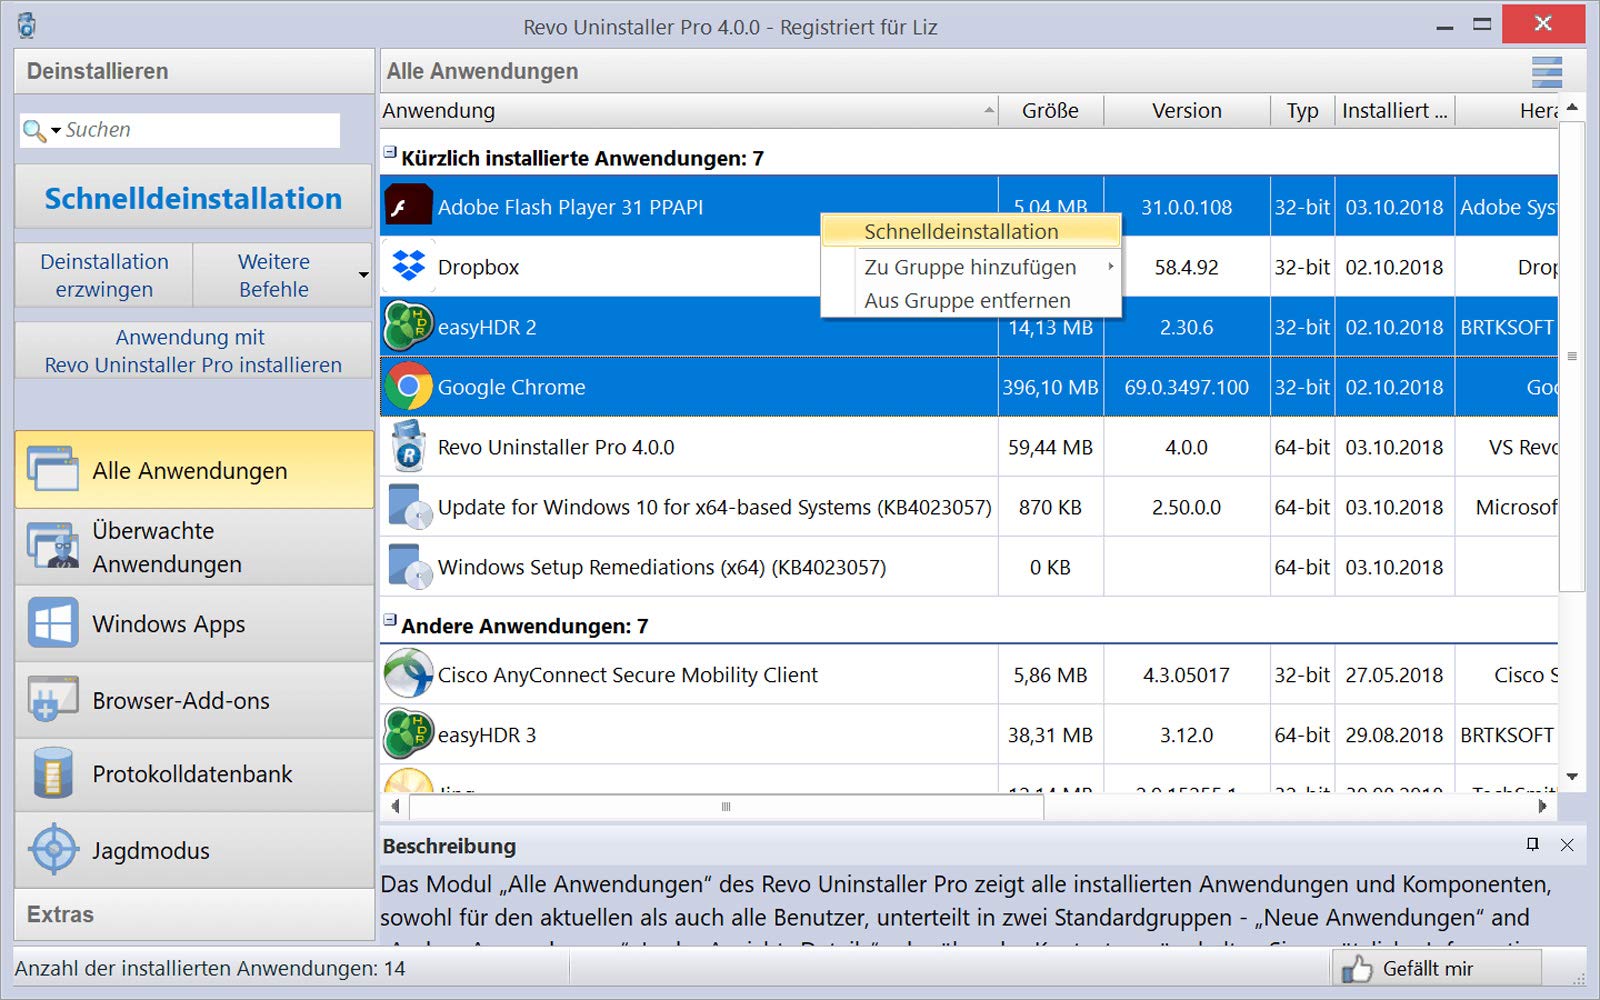This screenshot has height=1000, width=1600.
Task: Click the Adobe Flash Player application icon
Action: [408, 207]
